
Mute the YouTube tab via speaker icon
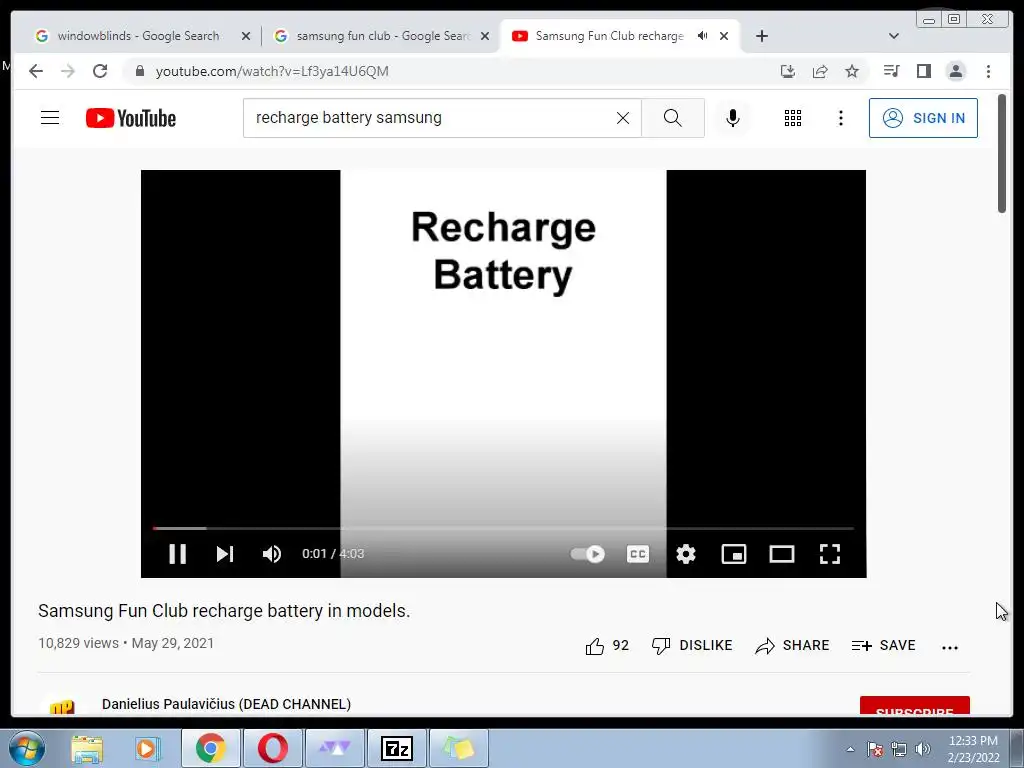pyautogui.click(x=703, y=36)
